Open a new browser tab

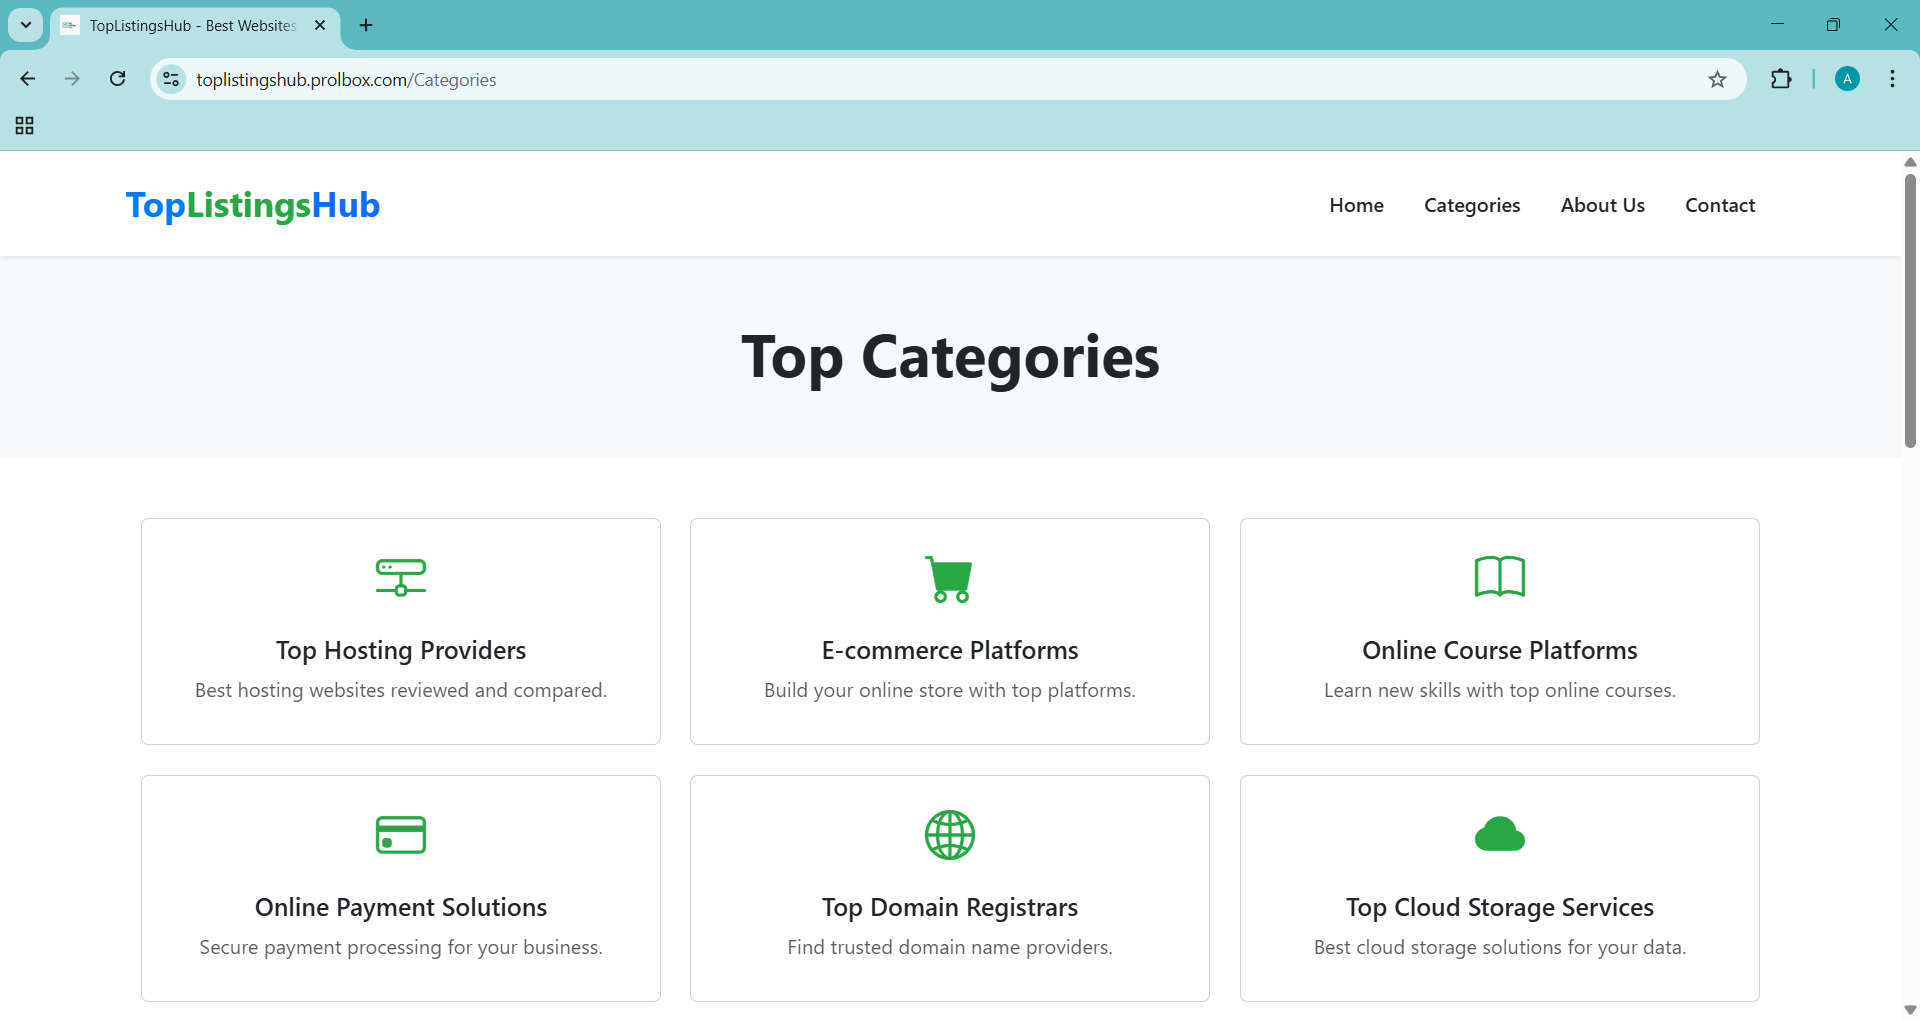point(366,25)
